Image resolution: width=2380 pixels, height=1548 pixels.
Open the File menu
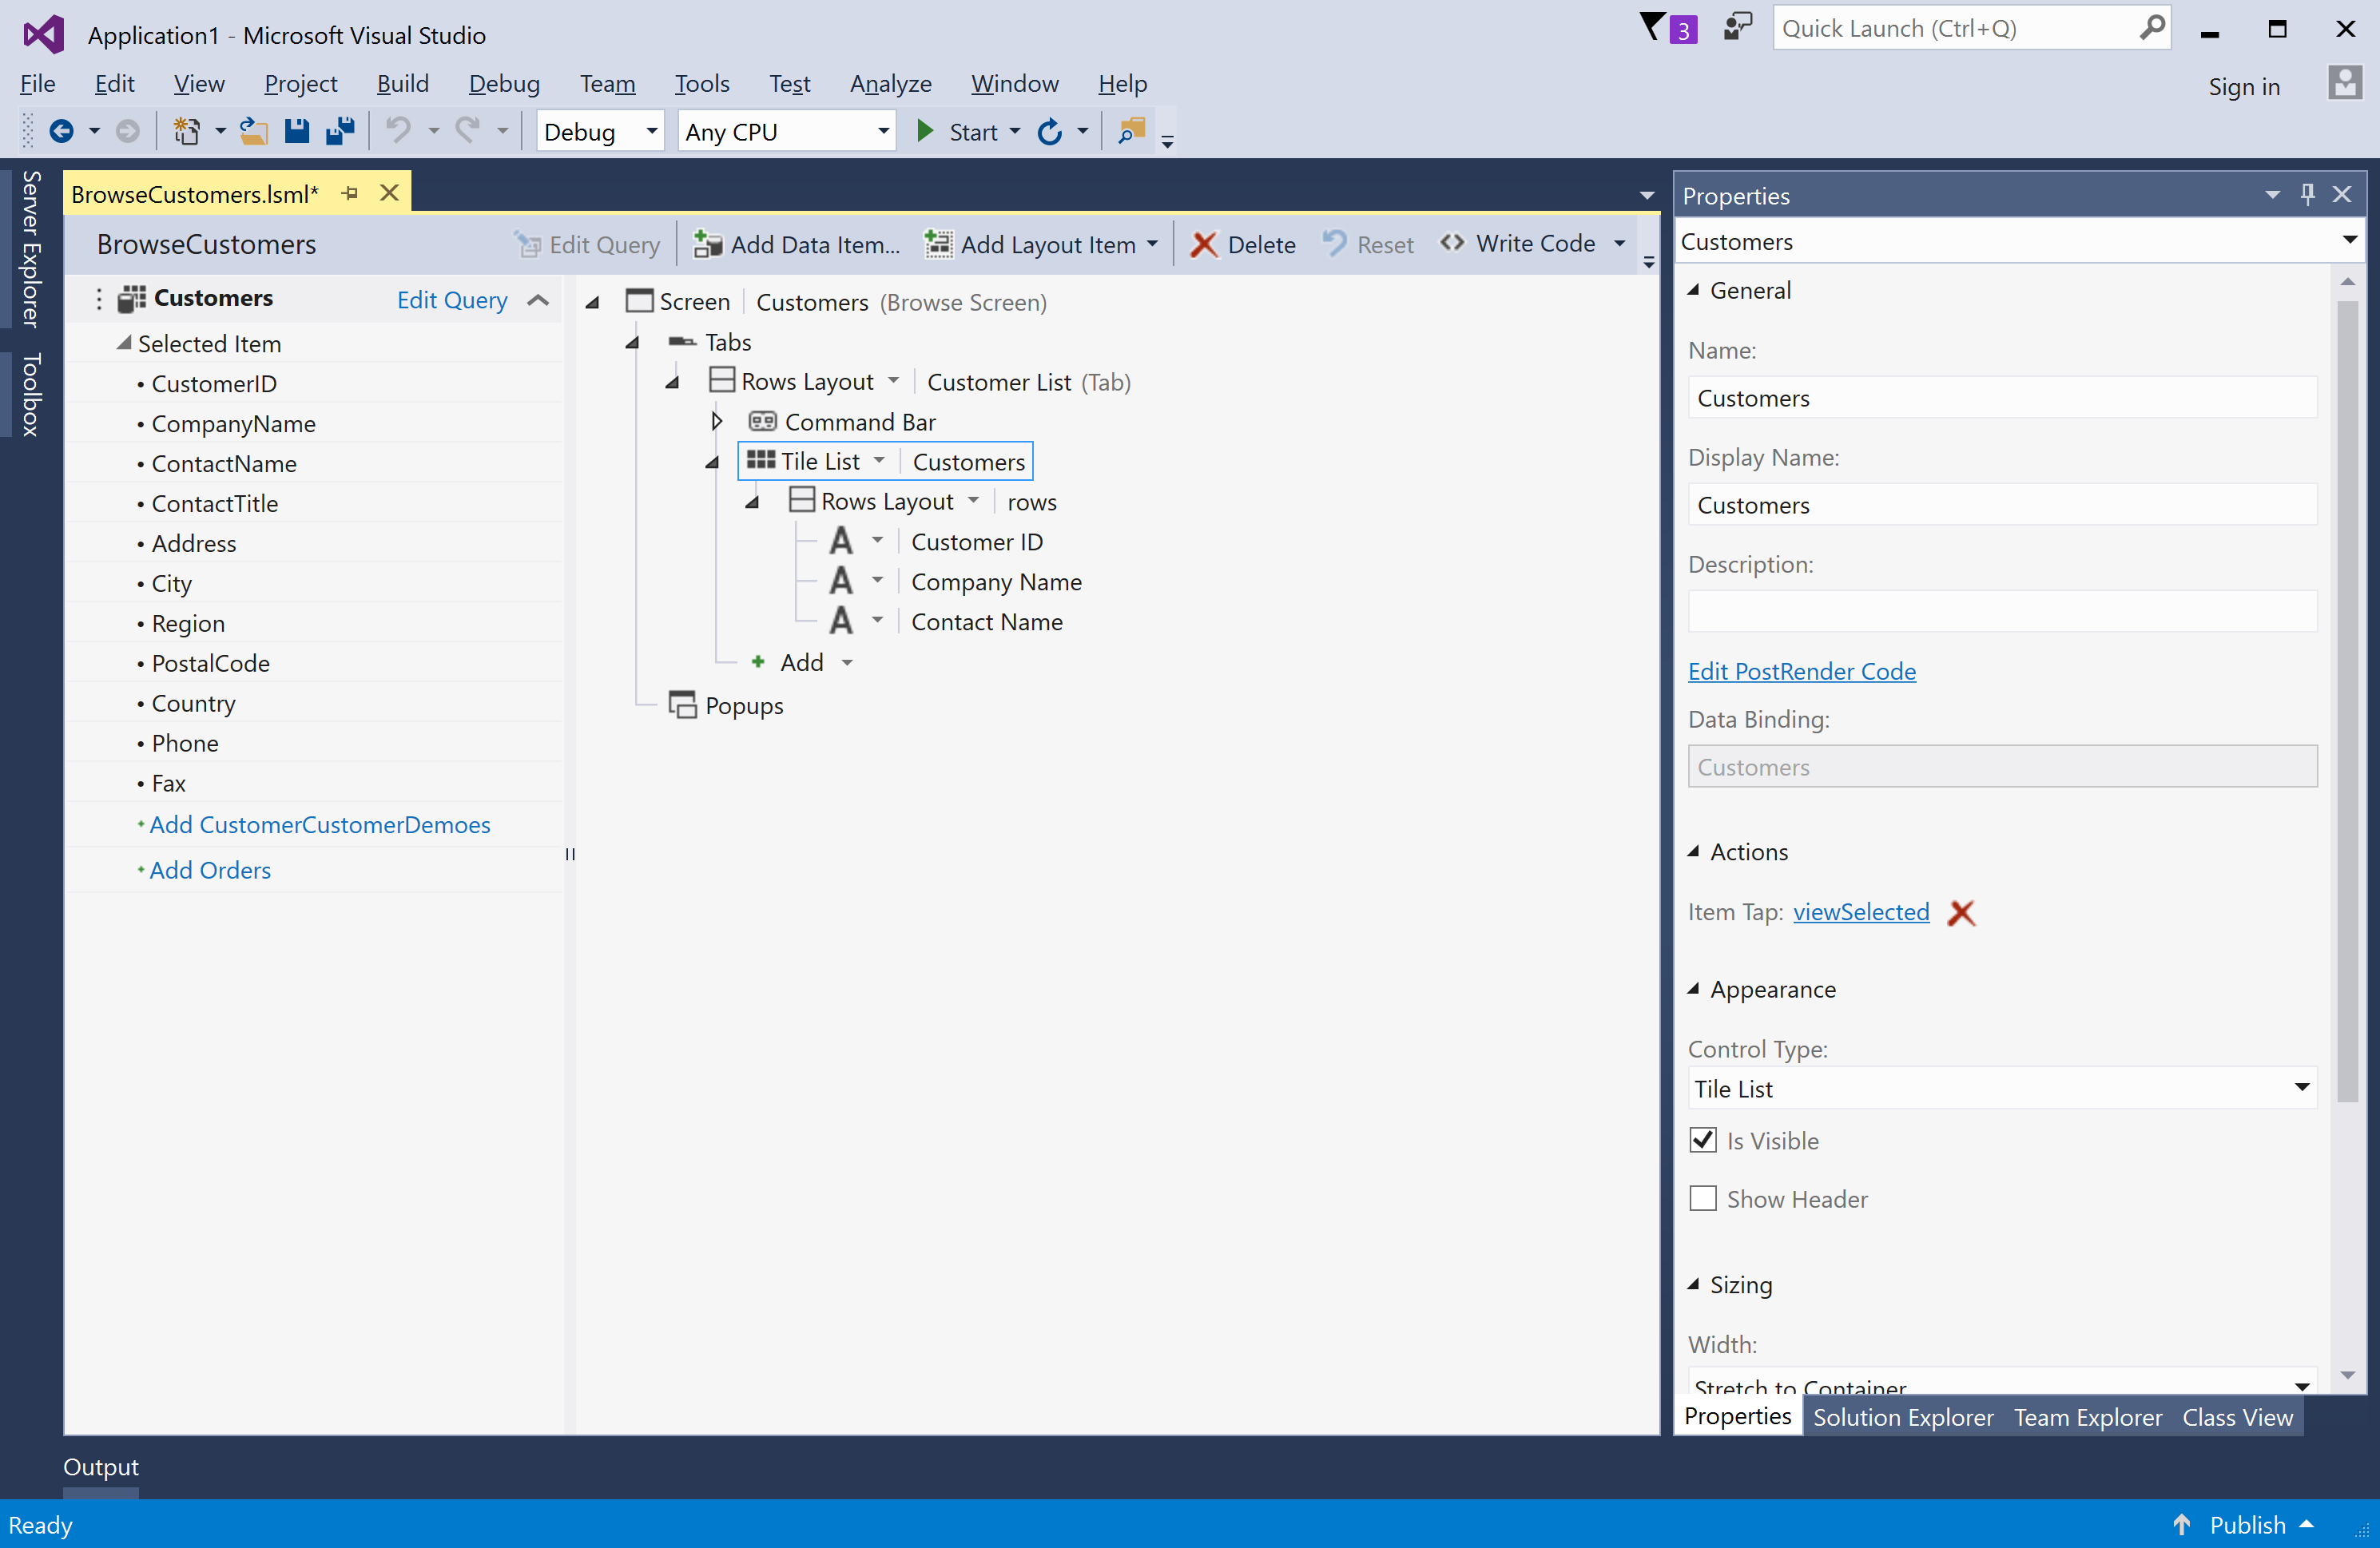pyautogui.click(x=38, y=83)
